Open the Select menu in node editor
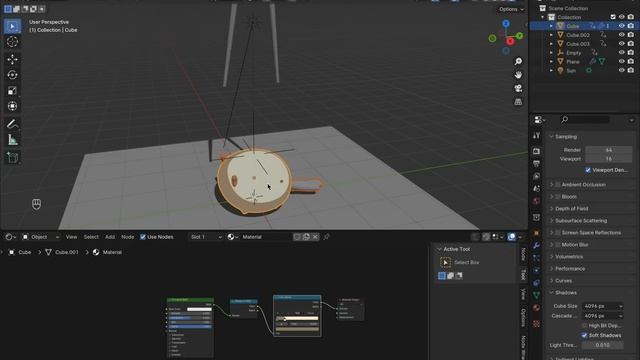 coord(91,237)
